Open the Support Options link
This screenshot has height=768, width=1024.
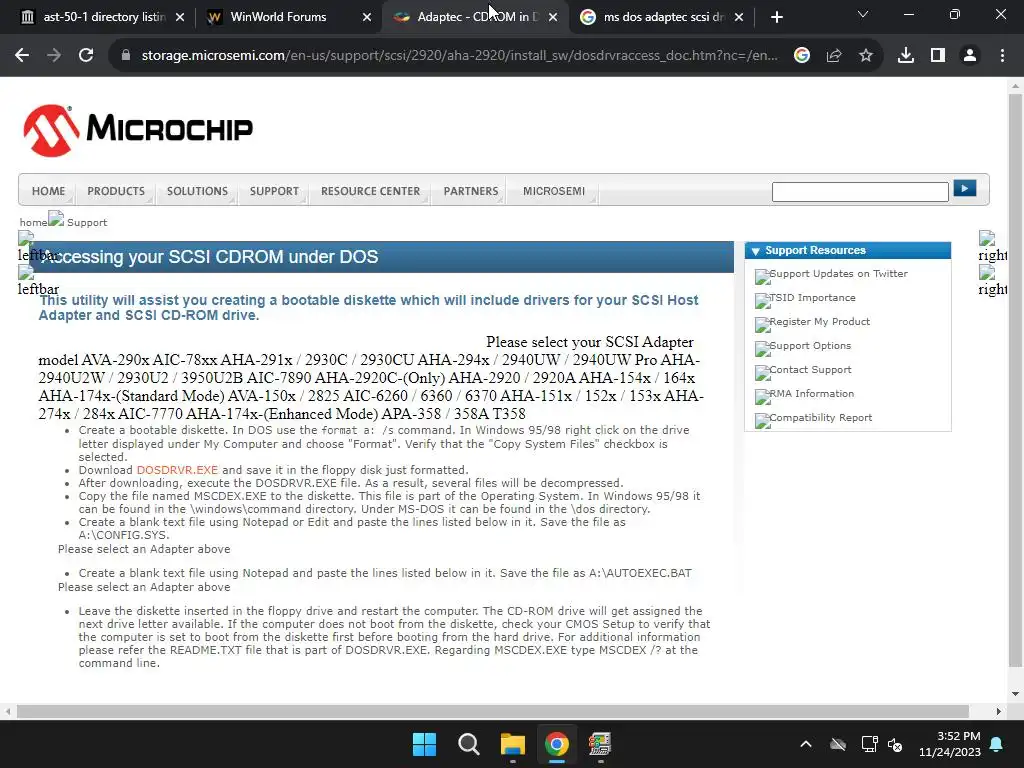pyautogui.click(x=810, y=345)
